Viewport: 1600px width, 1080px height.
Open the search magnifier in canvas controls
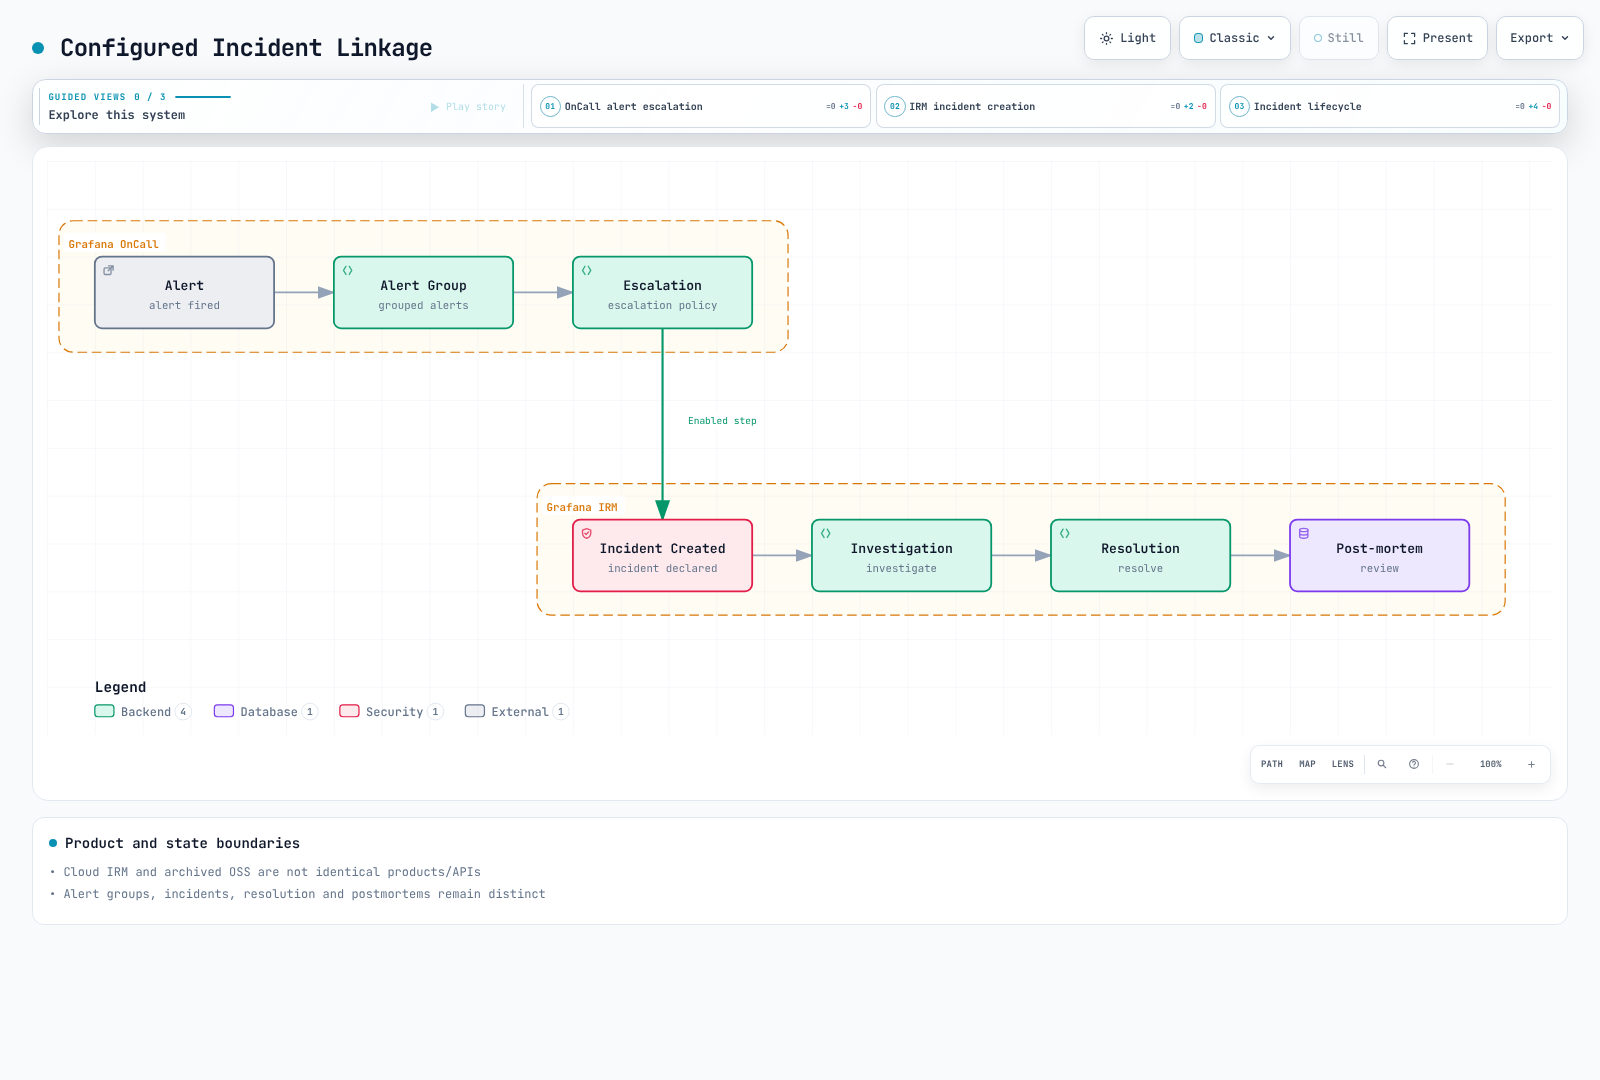[1382, 764]
